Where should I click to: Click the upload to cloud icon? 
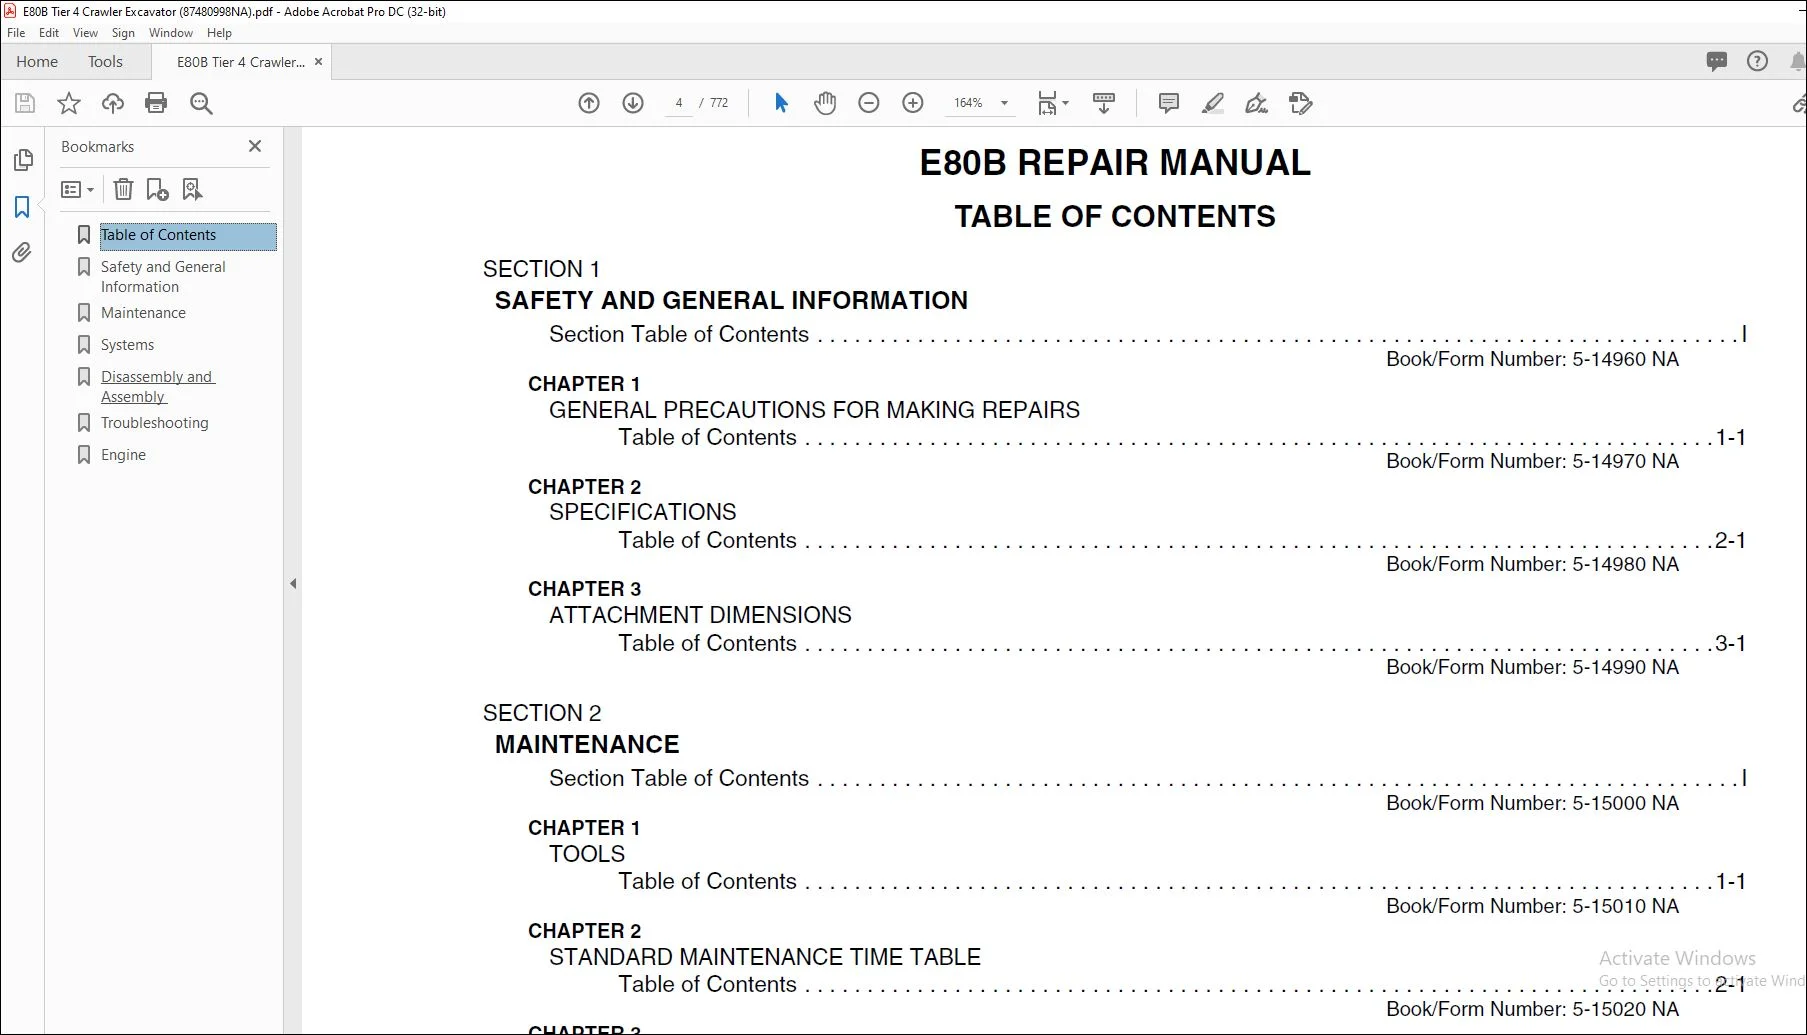pos(113,103)
